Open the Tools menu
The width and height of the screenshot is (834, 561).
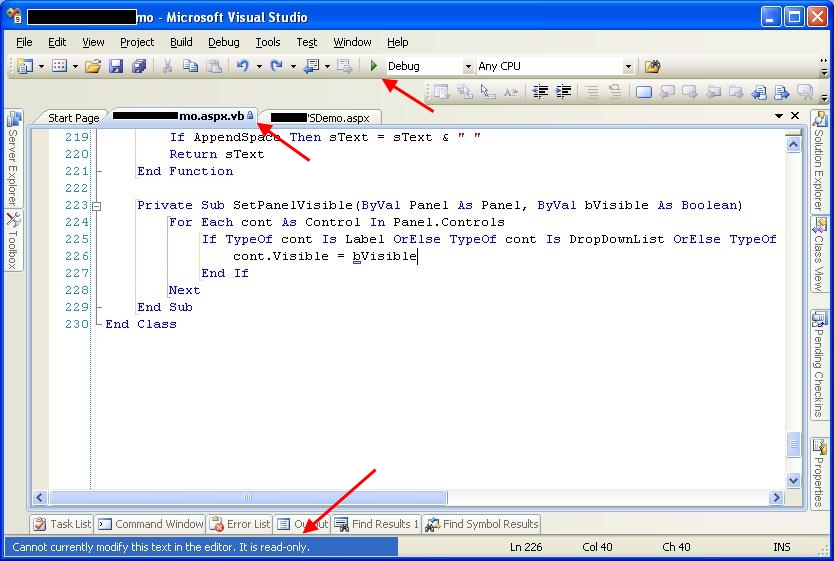pyautogui.click(x=268, y=42)
